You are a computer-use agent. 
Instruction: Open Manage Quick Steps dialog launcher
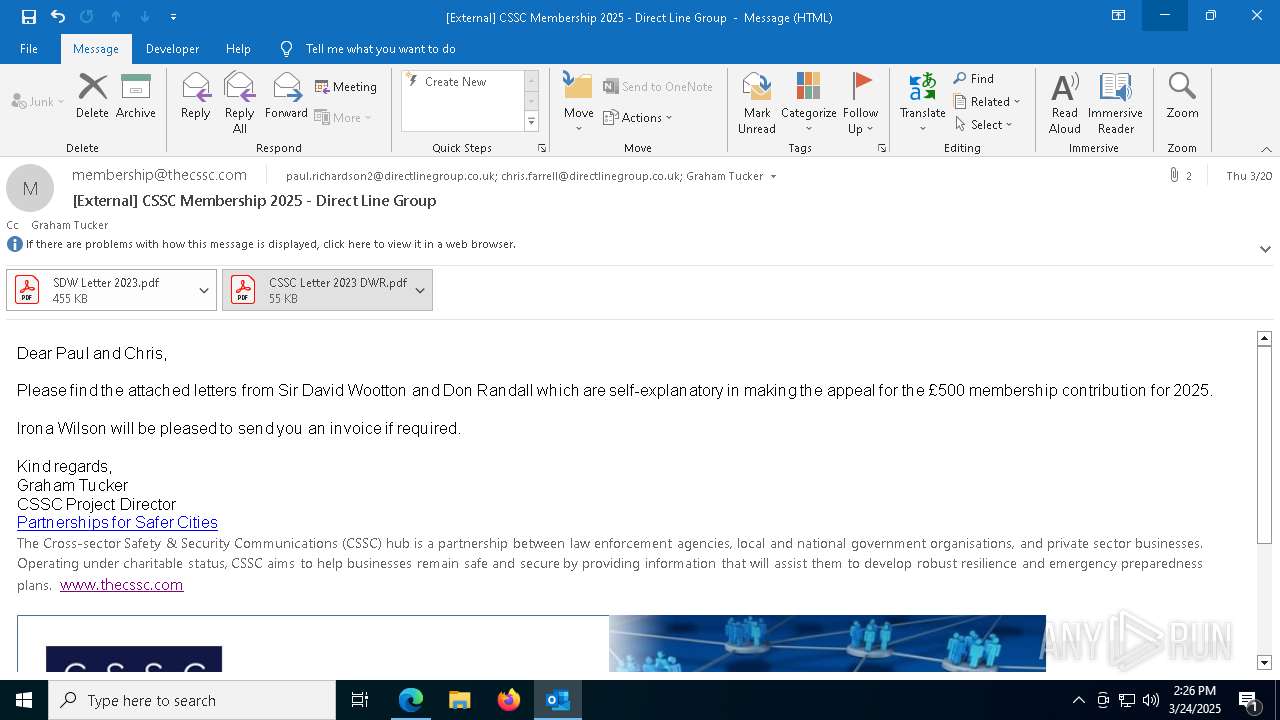coord(542,148)
